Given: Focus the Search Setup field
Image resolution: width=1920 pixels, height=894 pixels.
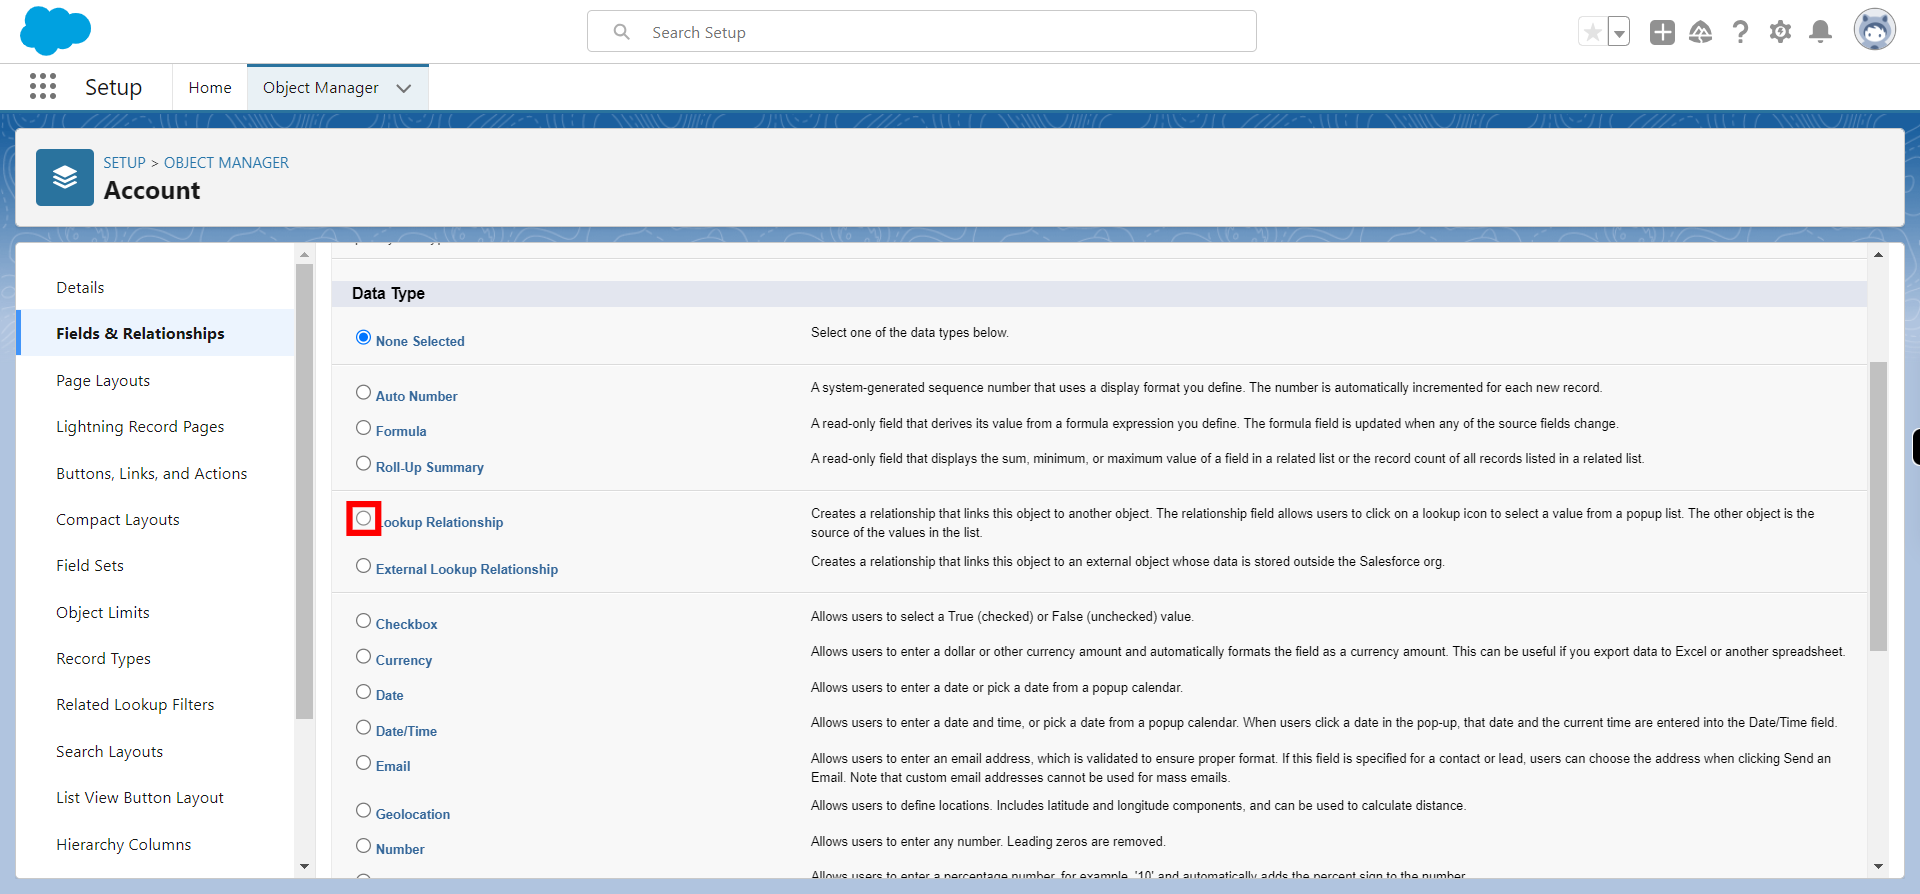Looking at the screenshot, I should click(921, 32).
